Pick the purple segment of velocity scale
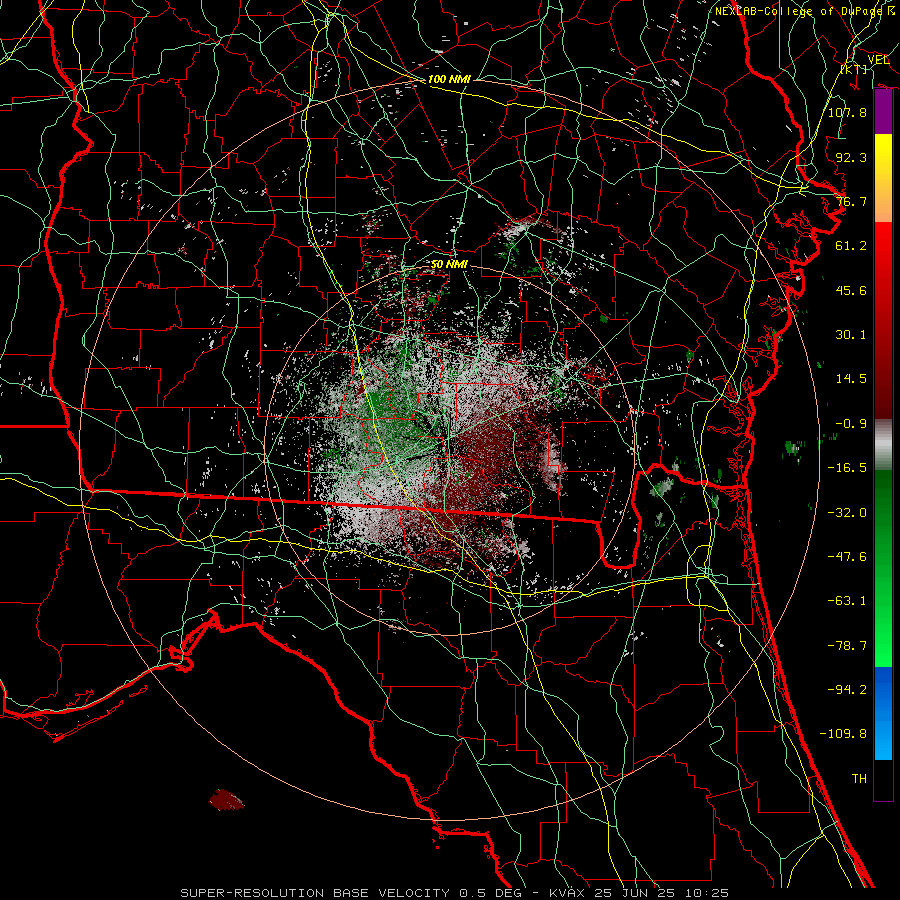Viewport: 900px width, 900px height. [883, 112]
